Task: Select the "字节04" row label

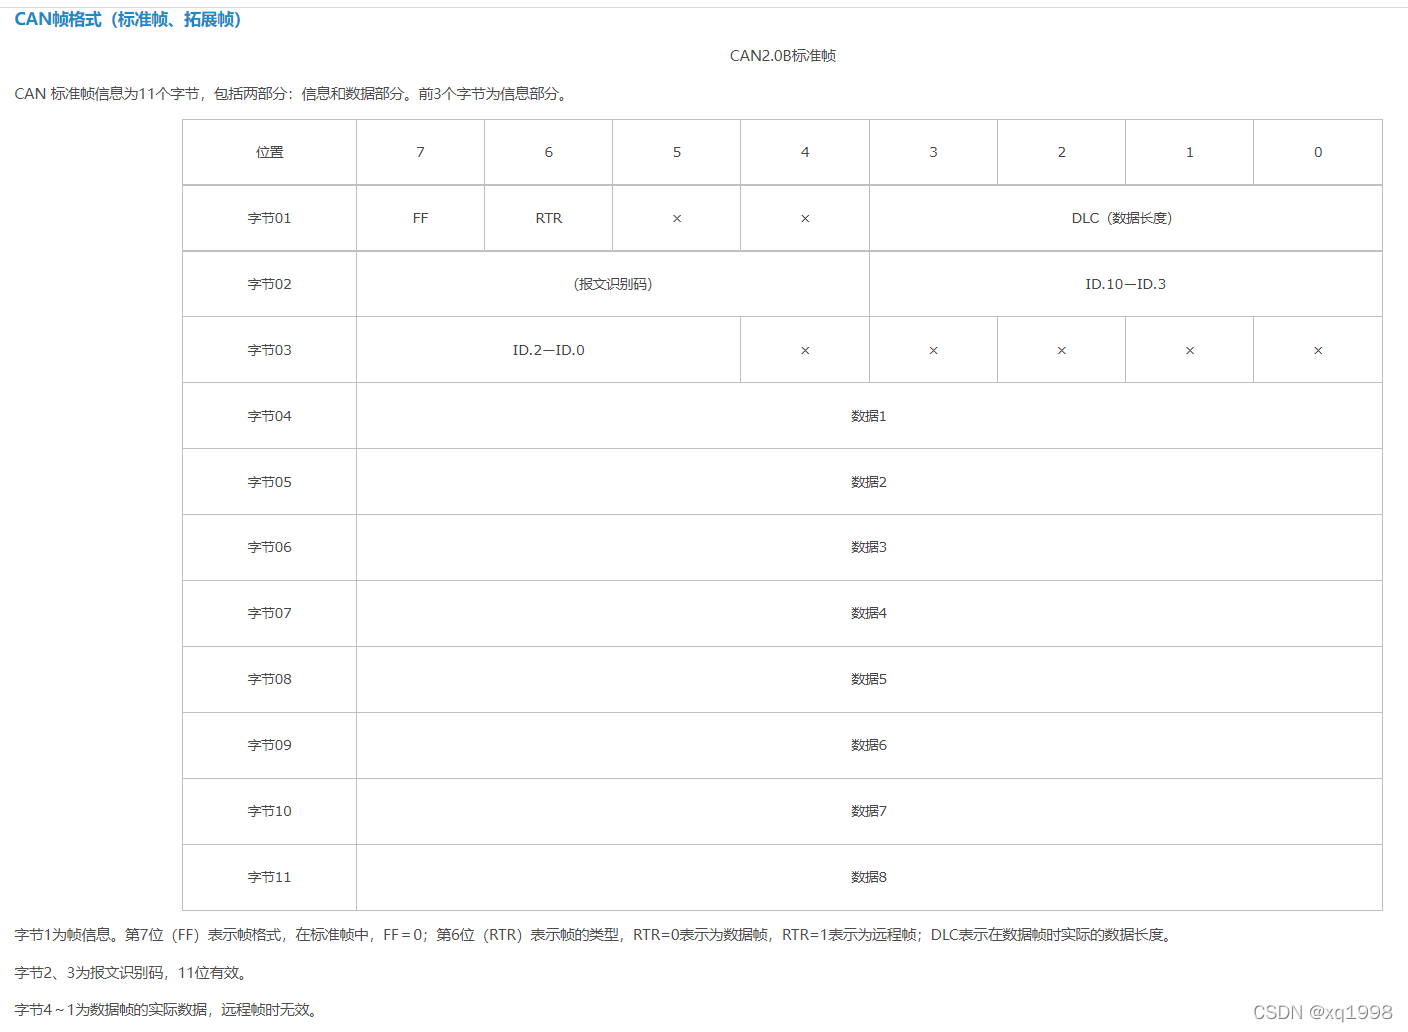Action: (270, 416)
